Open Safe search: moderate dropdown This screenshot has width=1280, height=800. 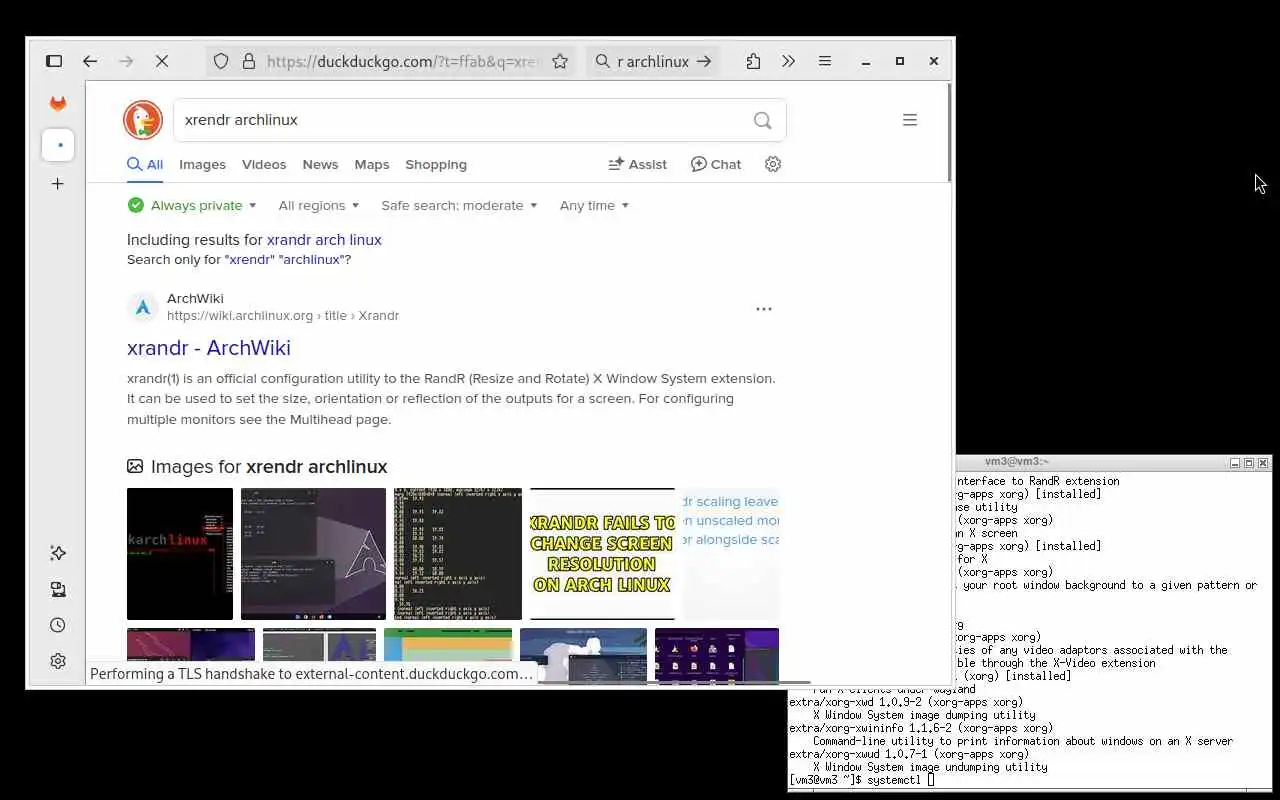click(459, 205)
